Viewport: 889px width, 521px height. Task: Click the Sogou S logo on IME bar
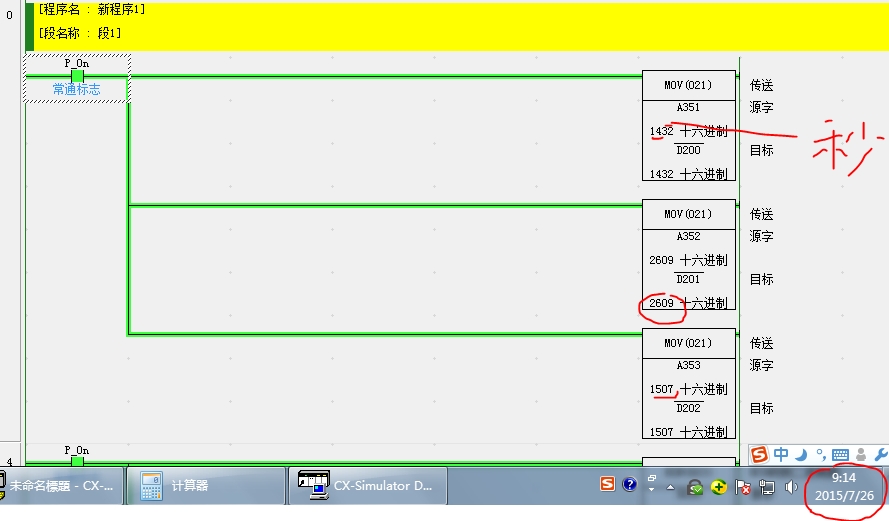(x=759, y=455)
